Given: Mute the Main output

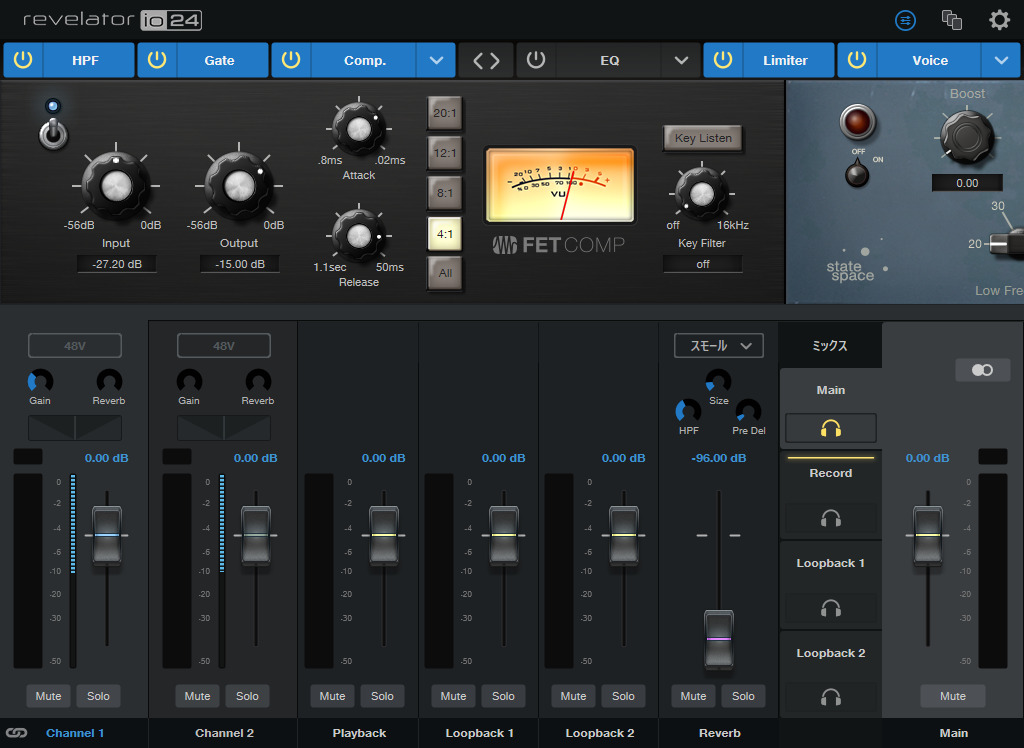Looking at the screenshot, I should 953,696.
